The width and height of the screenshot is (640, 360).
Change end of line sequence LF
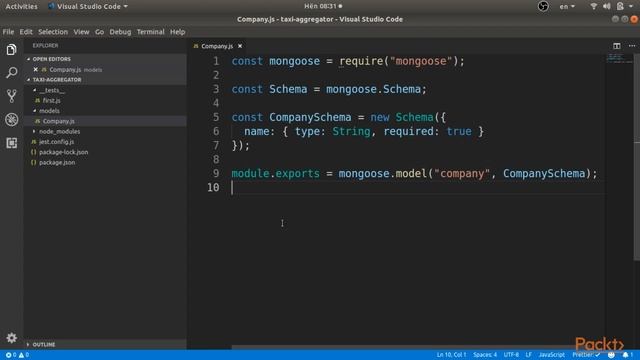529,355
